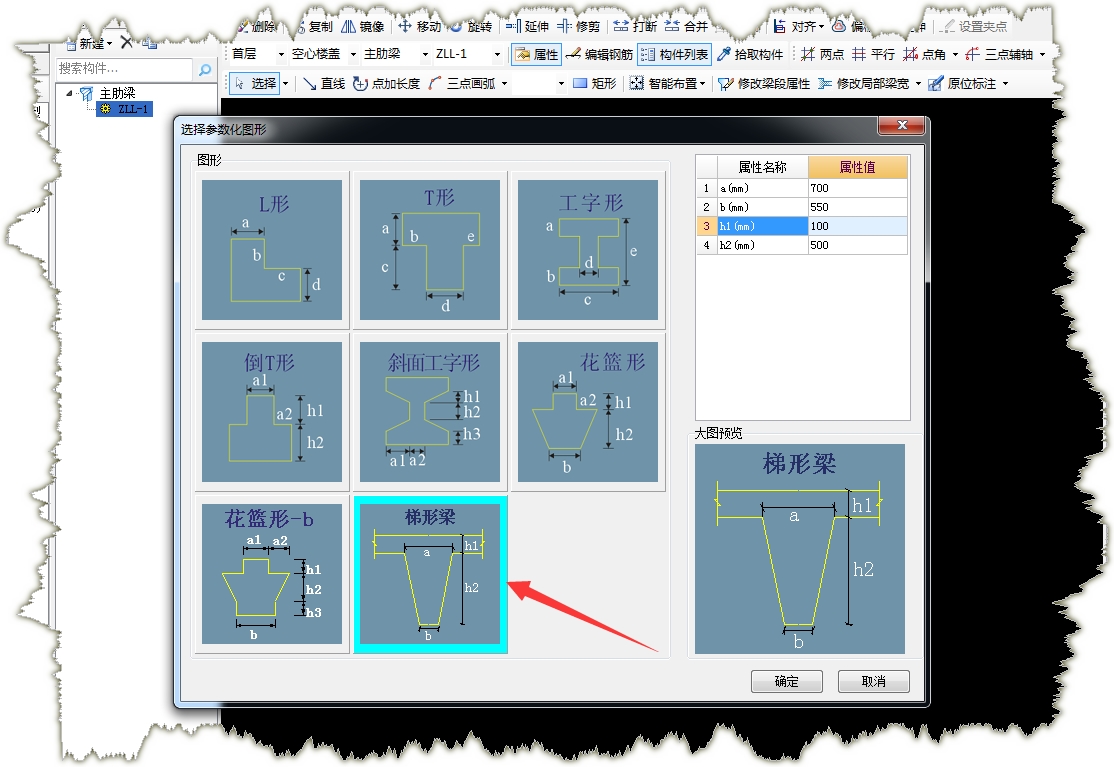Click the 梯形梁 large preview image
The image size is (1114, 767).
[799, 549]
